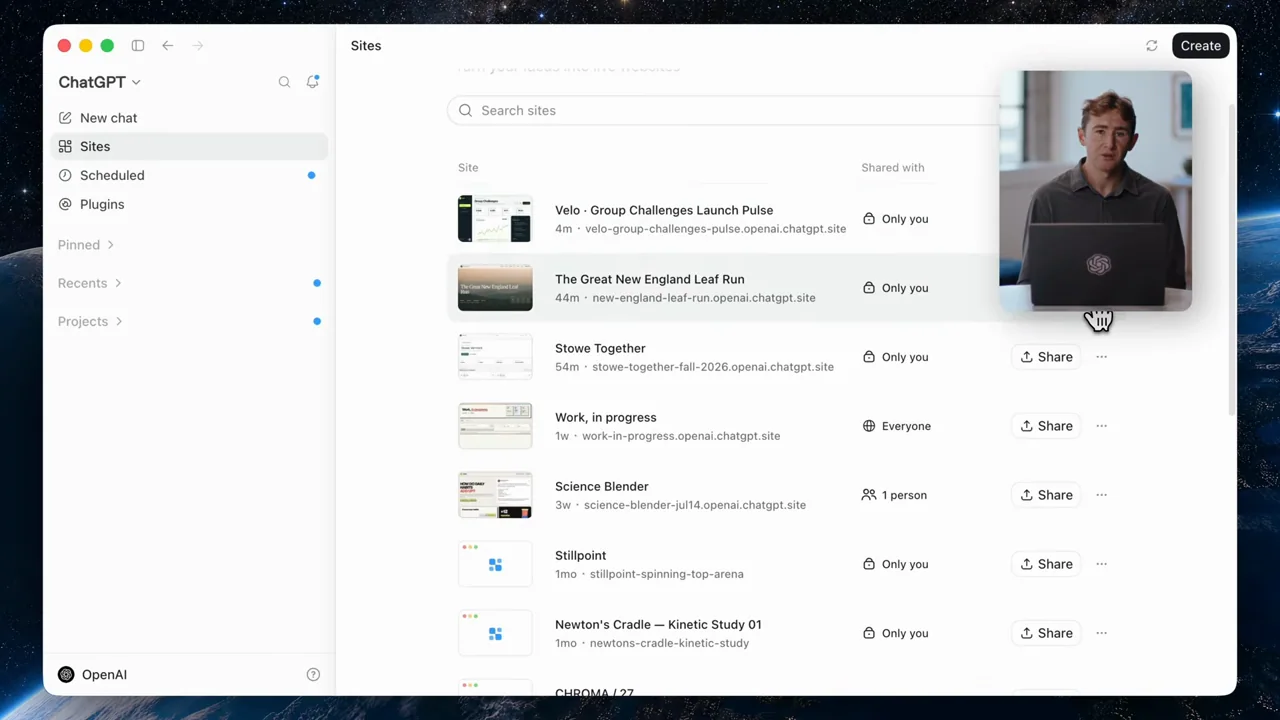Click "Newton's Cradle — Kinetic Study 01" title

[x=658, y=624]
